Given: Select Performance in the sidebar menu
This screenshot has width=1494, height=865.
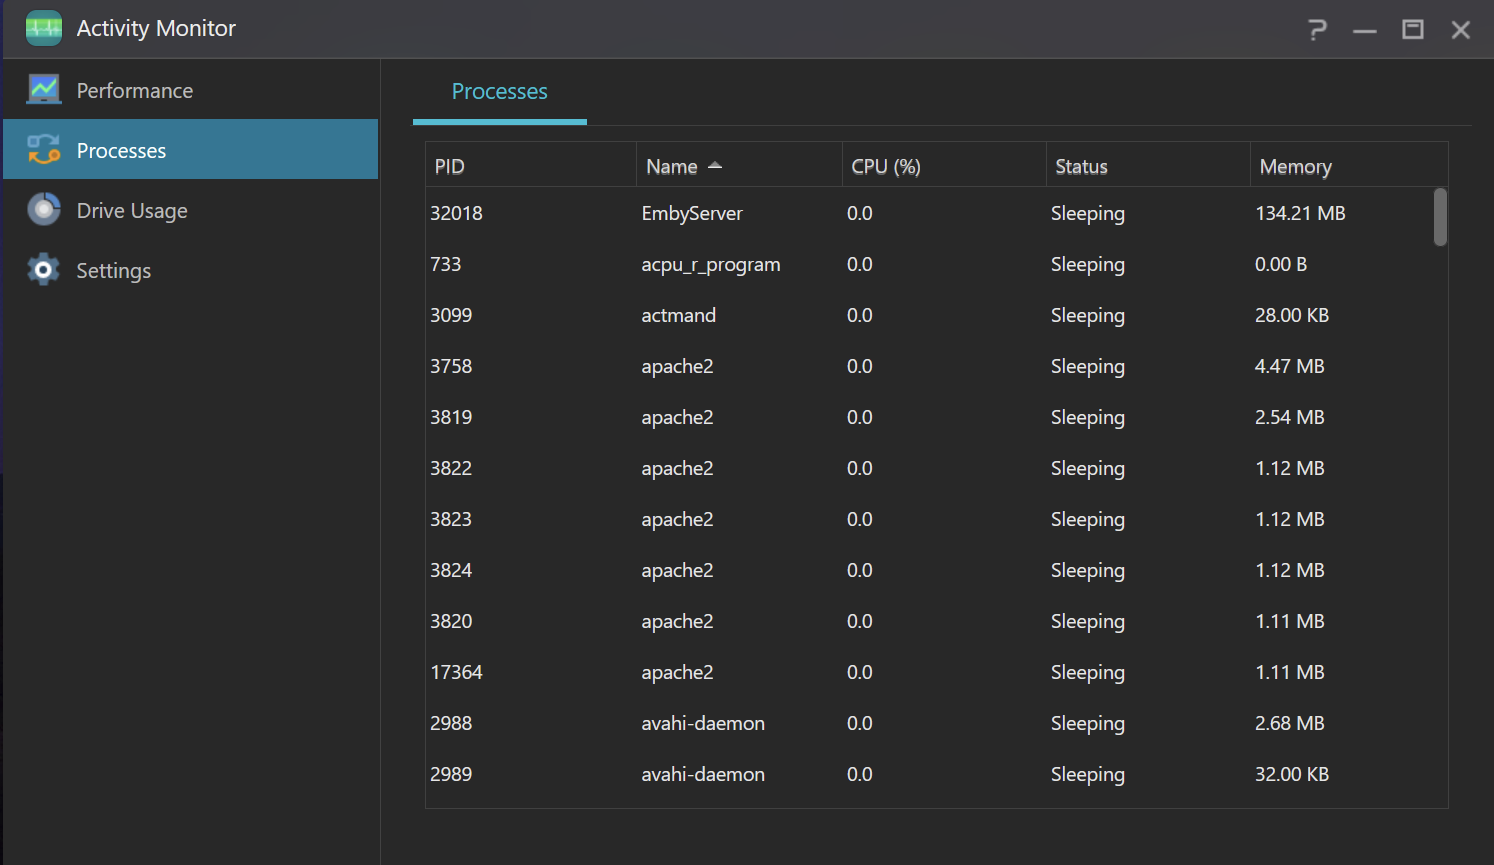Looking at the screenshot, I should click(x=135, y=89).
